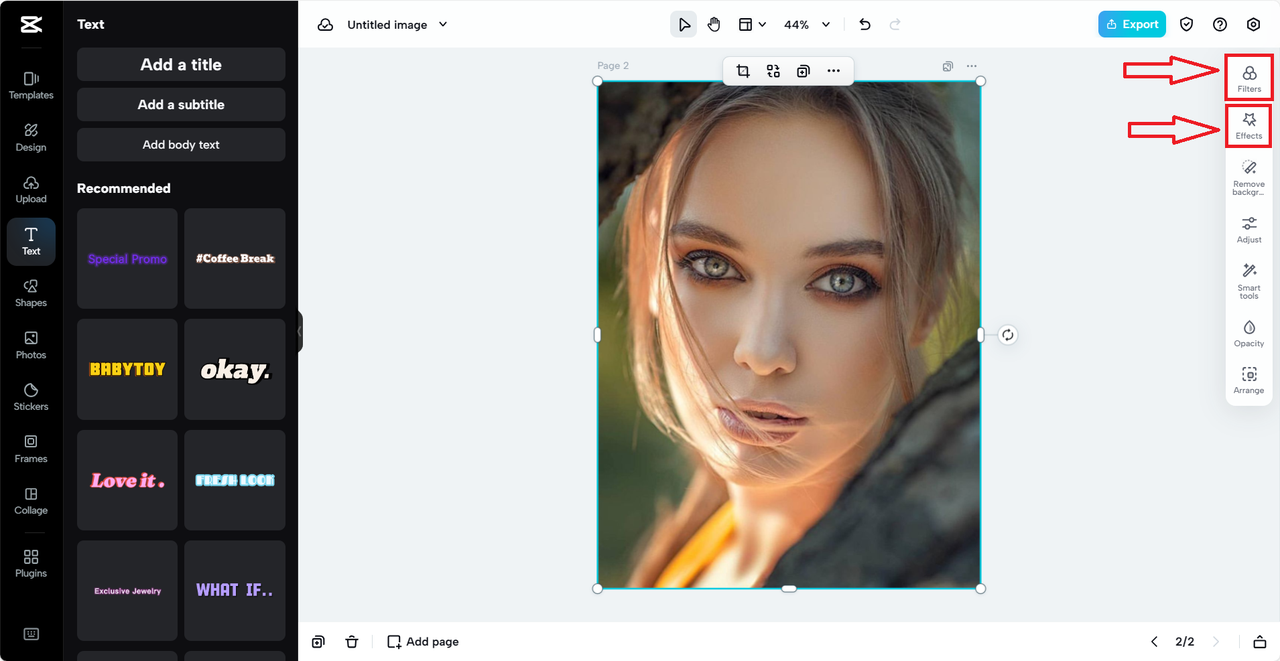Click Add a subtitle button
The width and height of the screenshot is (1280, 661).
click(181, 104)
